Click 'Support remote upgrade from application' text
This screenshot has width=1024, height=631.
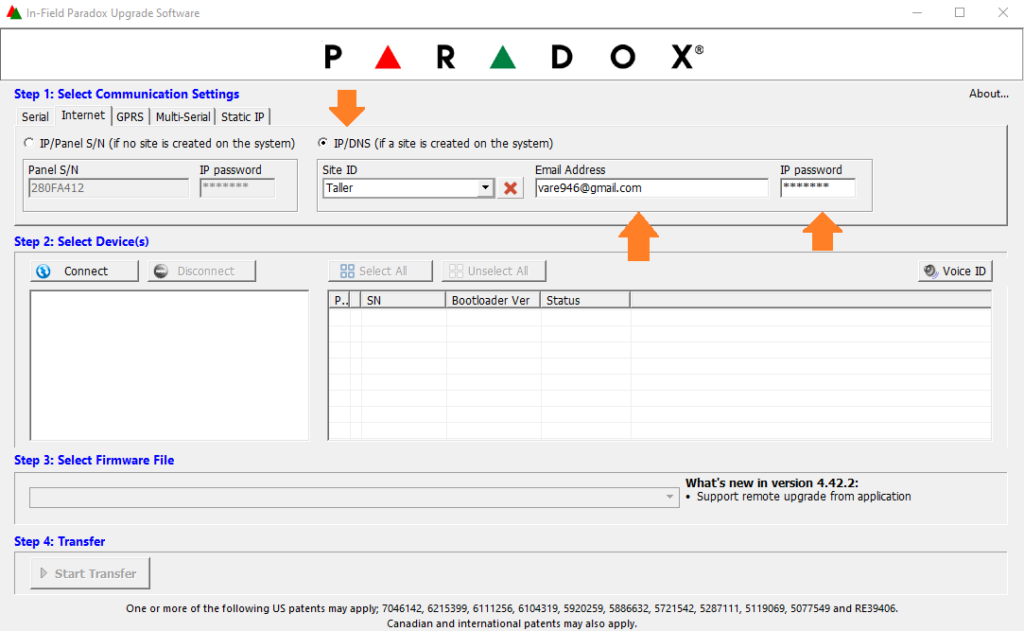[804, 497]
